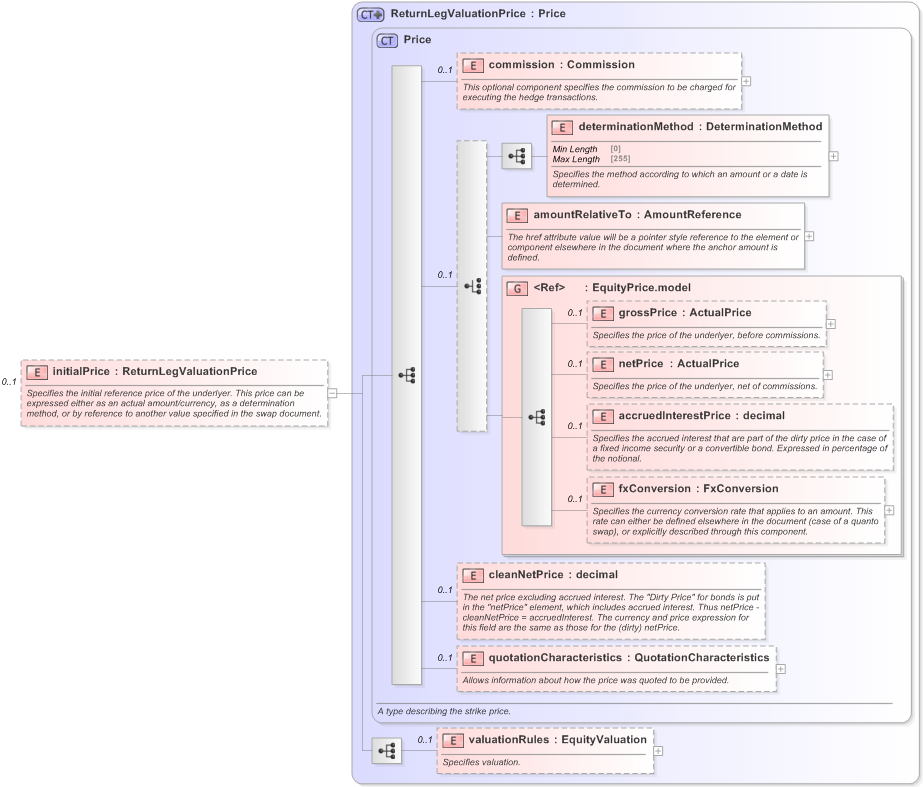The image size is (923, 787).
Task: Click the E icon of fxConversion
Action: pyautogui.click(x=603, y=490)
